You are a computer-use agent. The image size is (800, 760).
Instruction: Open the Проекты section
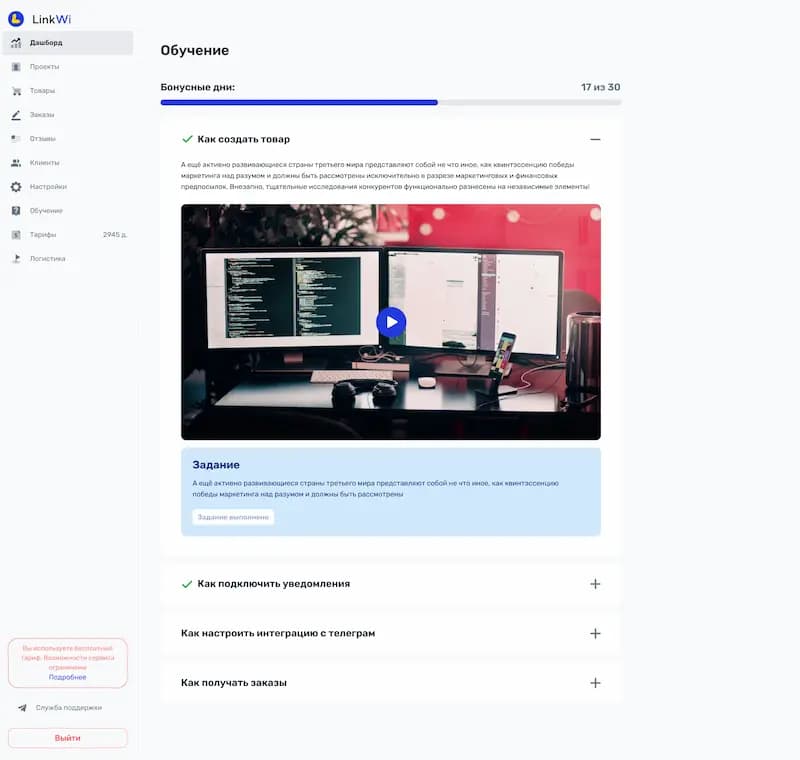[x=68, y=67]
